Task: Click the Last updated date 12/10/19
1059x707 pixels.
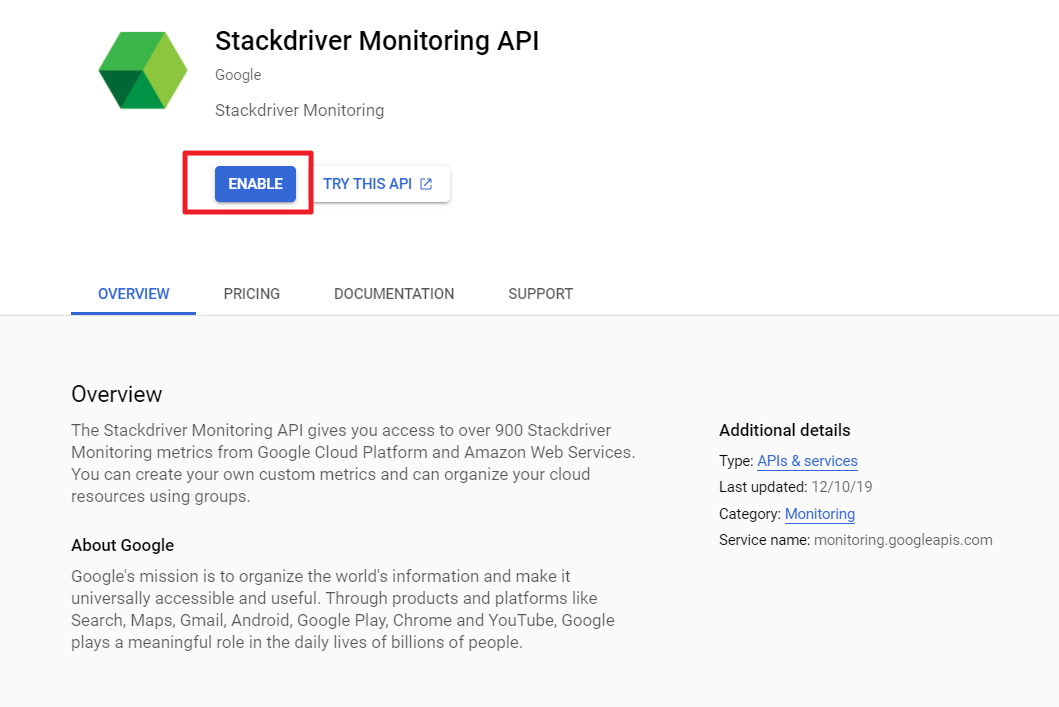Action: click(840, 487)
